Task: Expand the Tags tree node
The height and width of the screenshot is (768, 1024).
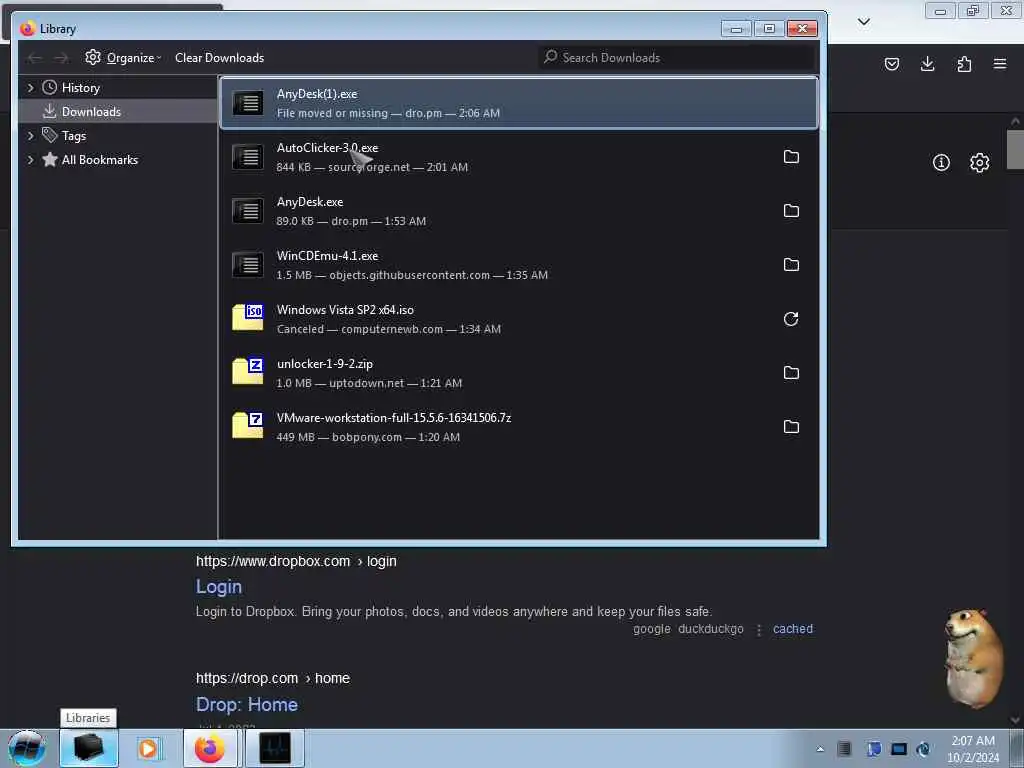Action: click(30, 135)
